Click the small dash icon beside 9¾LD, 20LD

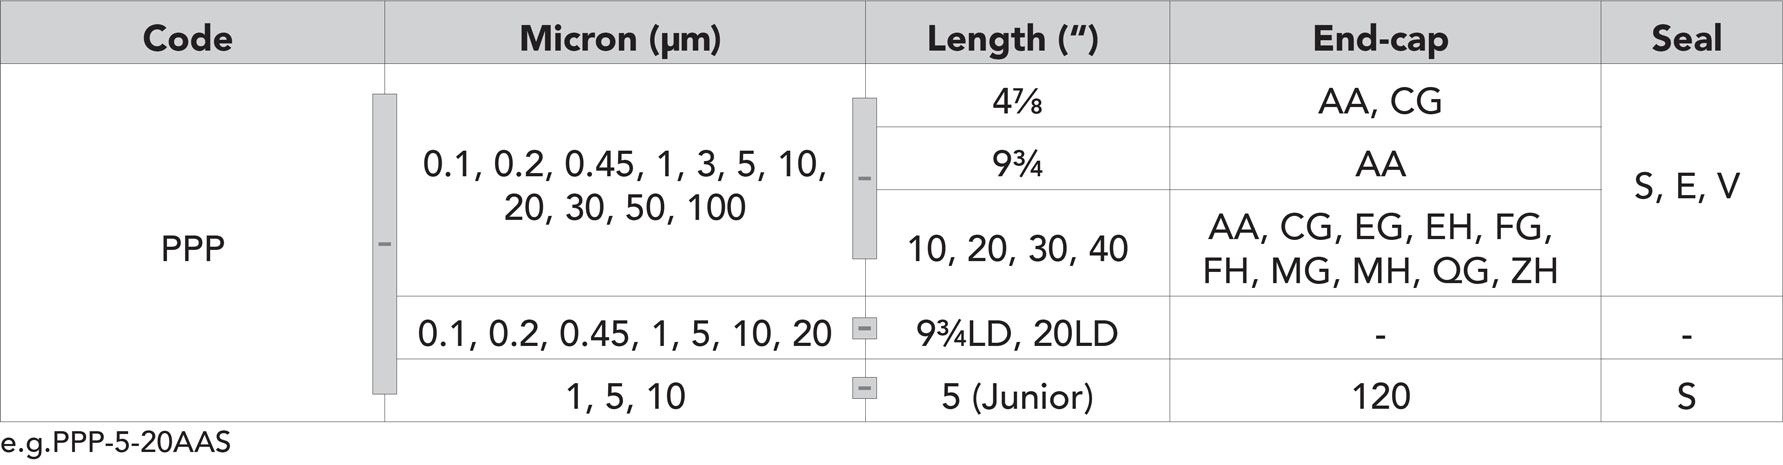pos(864,327)
